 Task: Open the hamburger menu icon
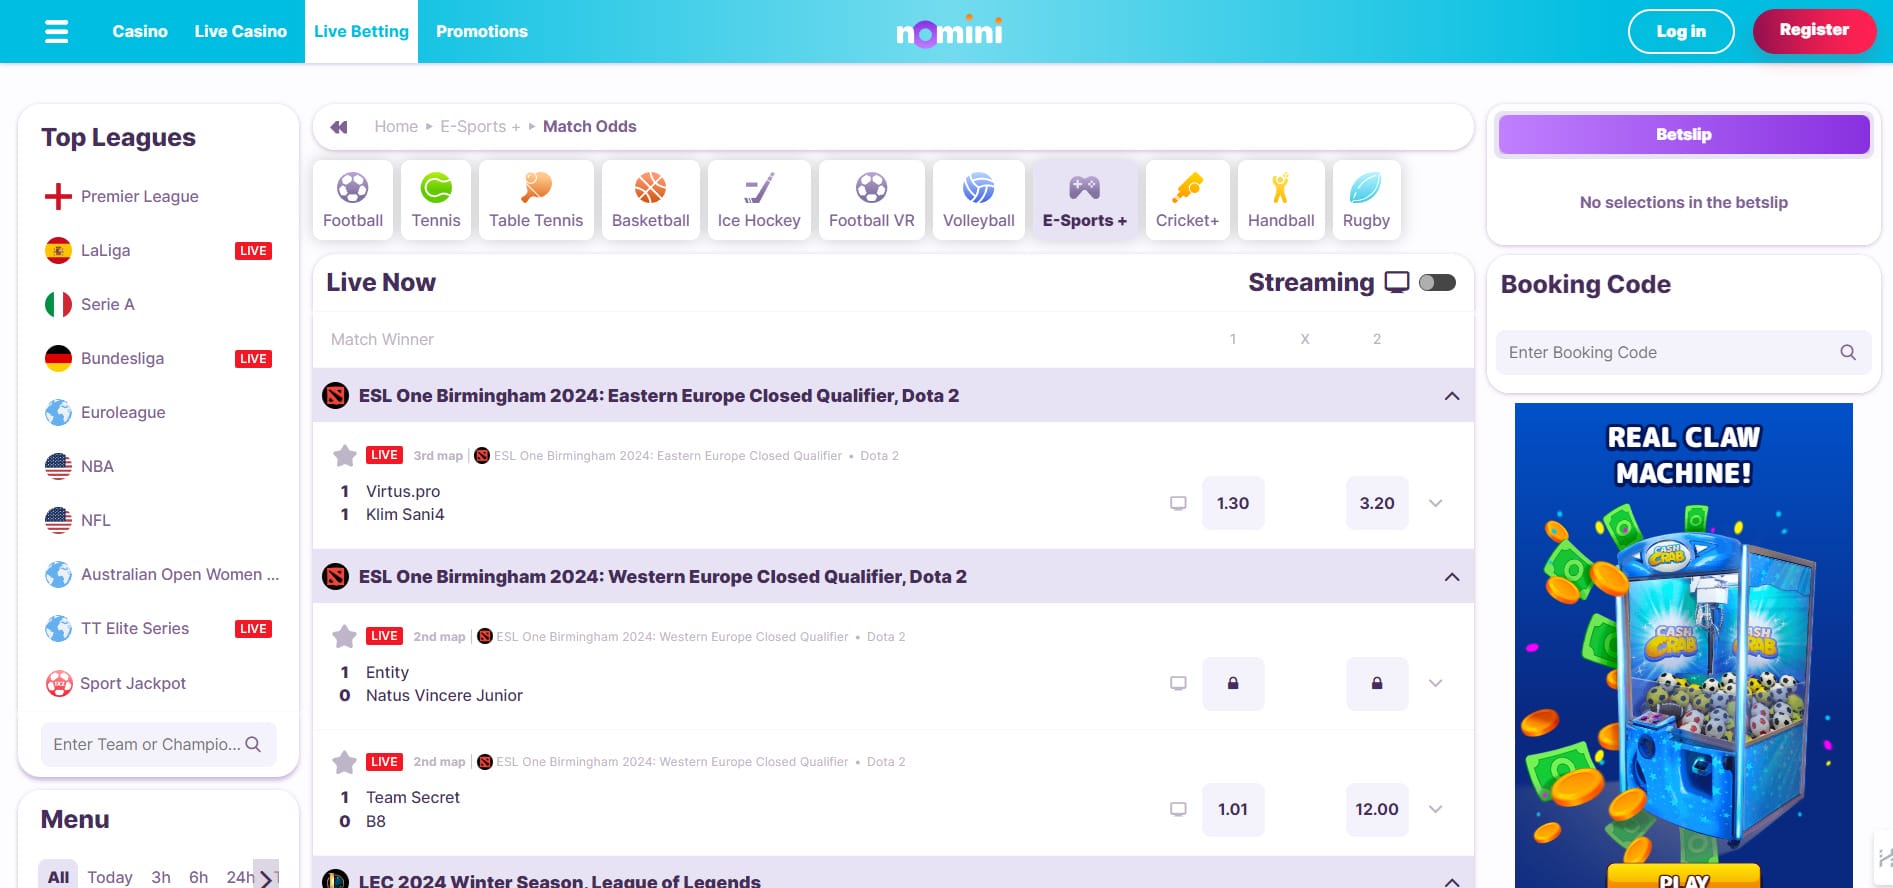[57, 32]
